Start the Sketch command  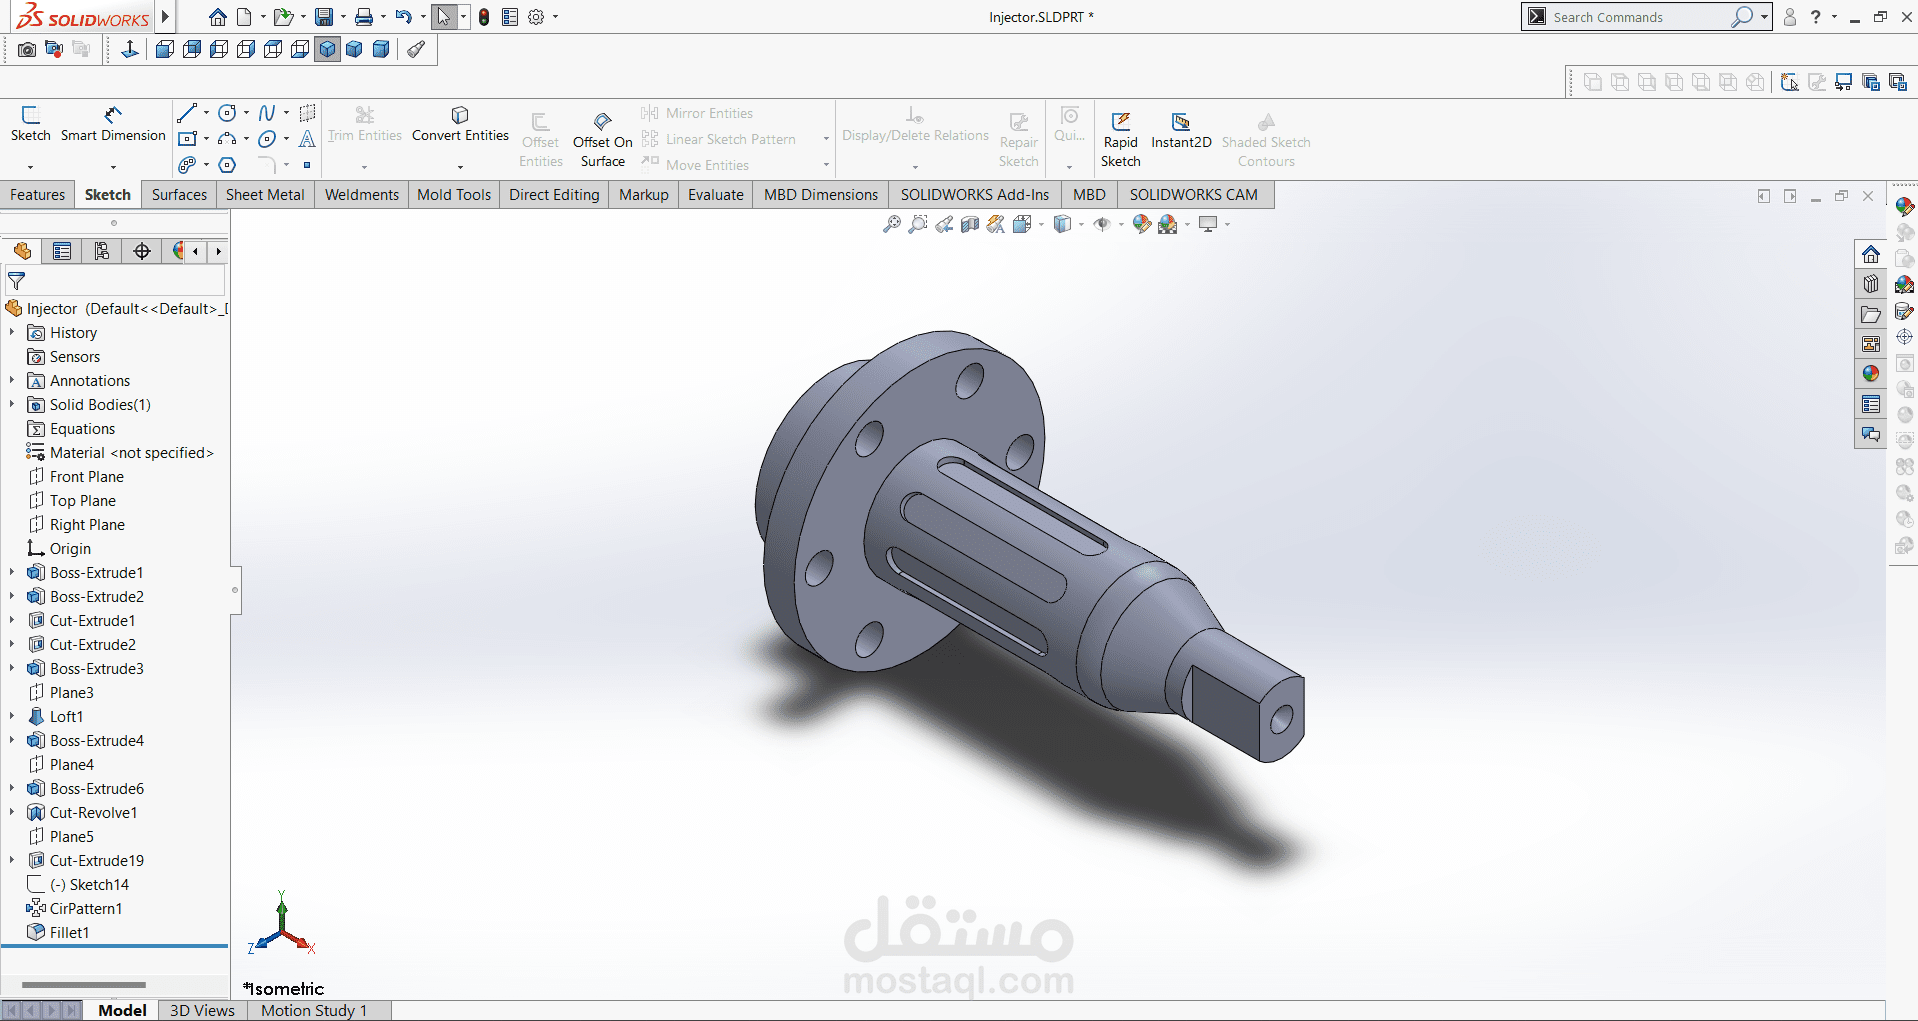(30, 124)
